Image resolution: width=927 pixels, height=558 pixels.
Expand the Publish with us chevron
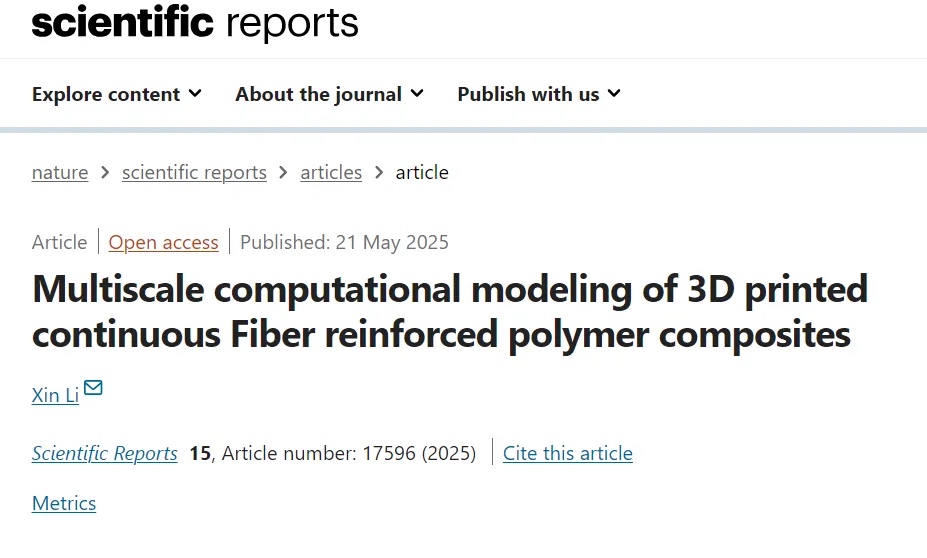click(614, 93)
